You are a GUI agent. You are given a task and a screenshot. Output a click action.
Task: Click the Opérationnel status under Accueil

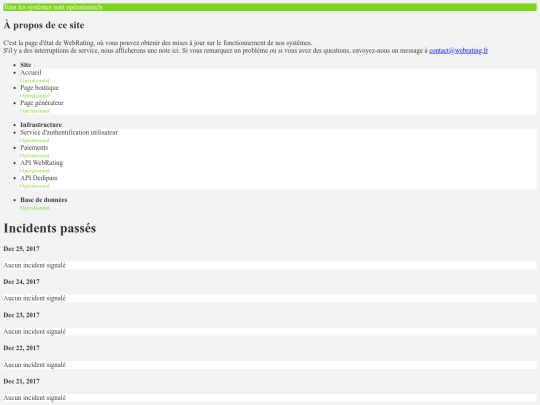pyautogui.click(x=35, y=81)
